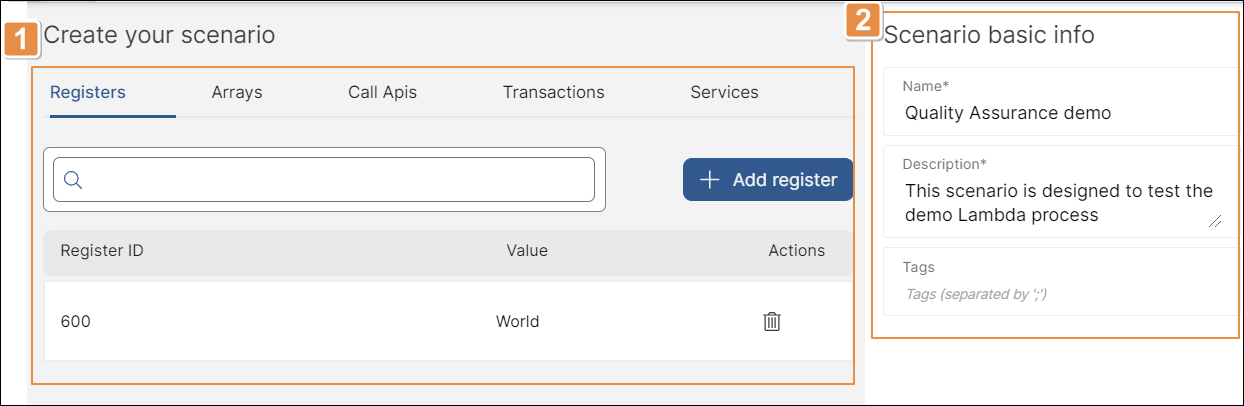The width and height of the screenshot is (1244, 406).
Task: Click the World value cell
Action: pos(517,322)
